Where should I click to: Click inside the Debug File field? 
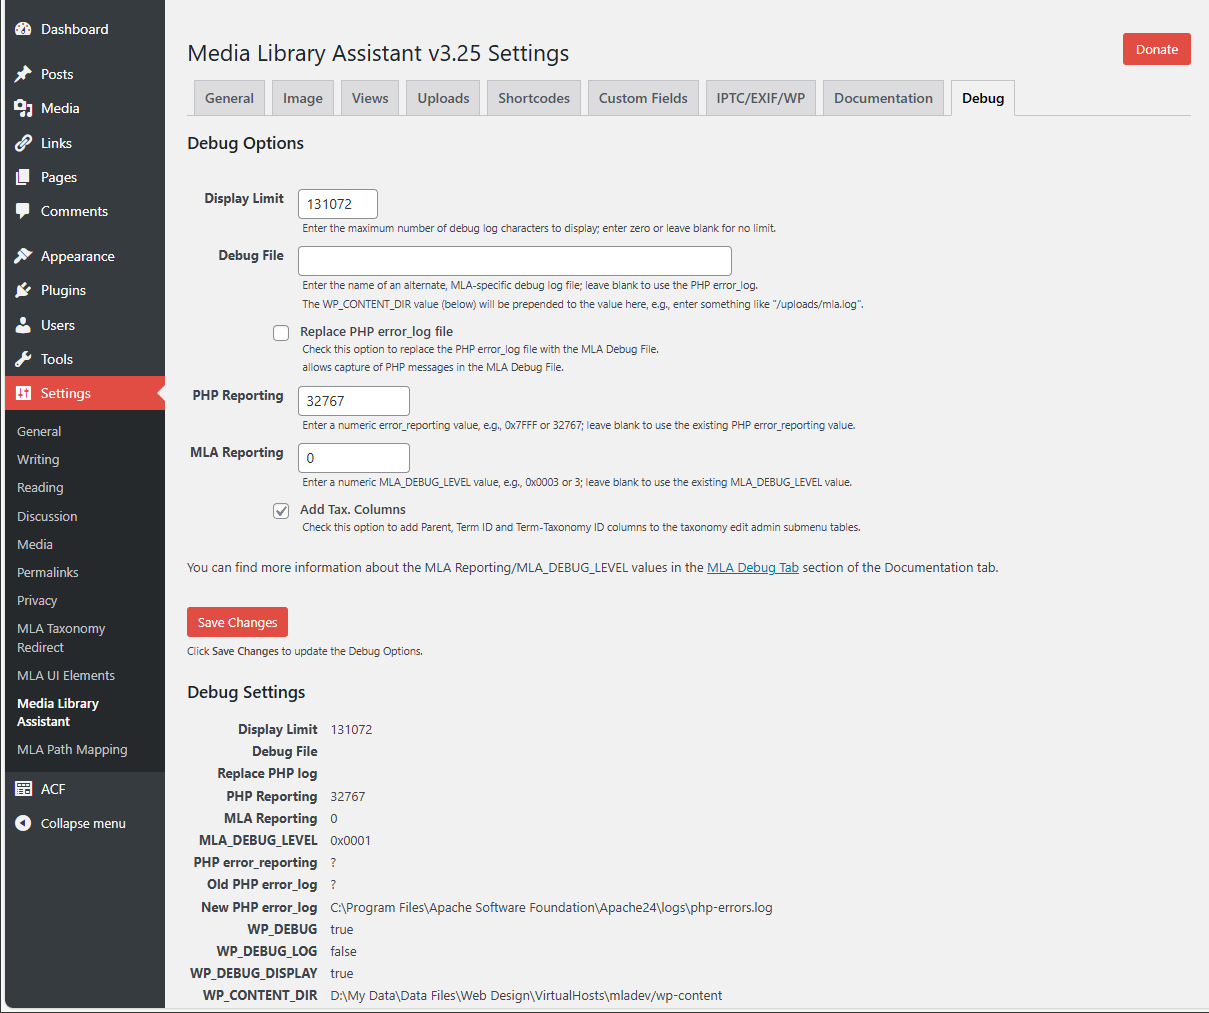pyautogui.click(x=514, y=260)
